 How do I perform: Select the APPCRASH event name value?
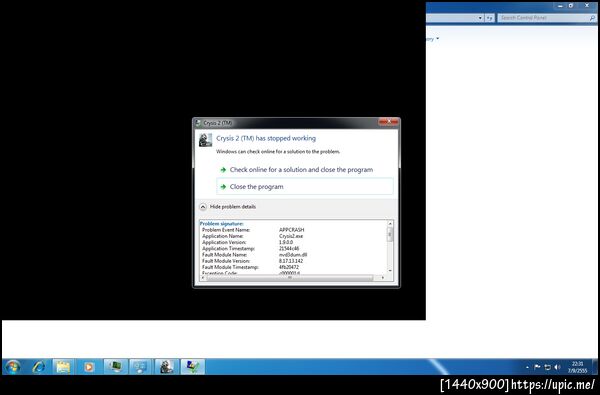coord(292,230)
